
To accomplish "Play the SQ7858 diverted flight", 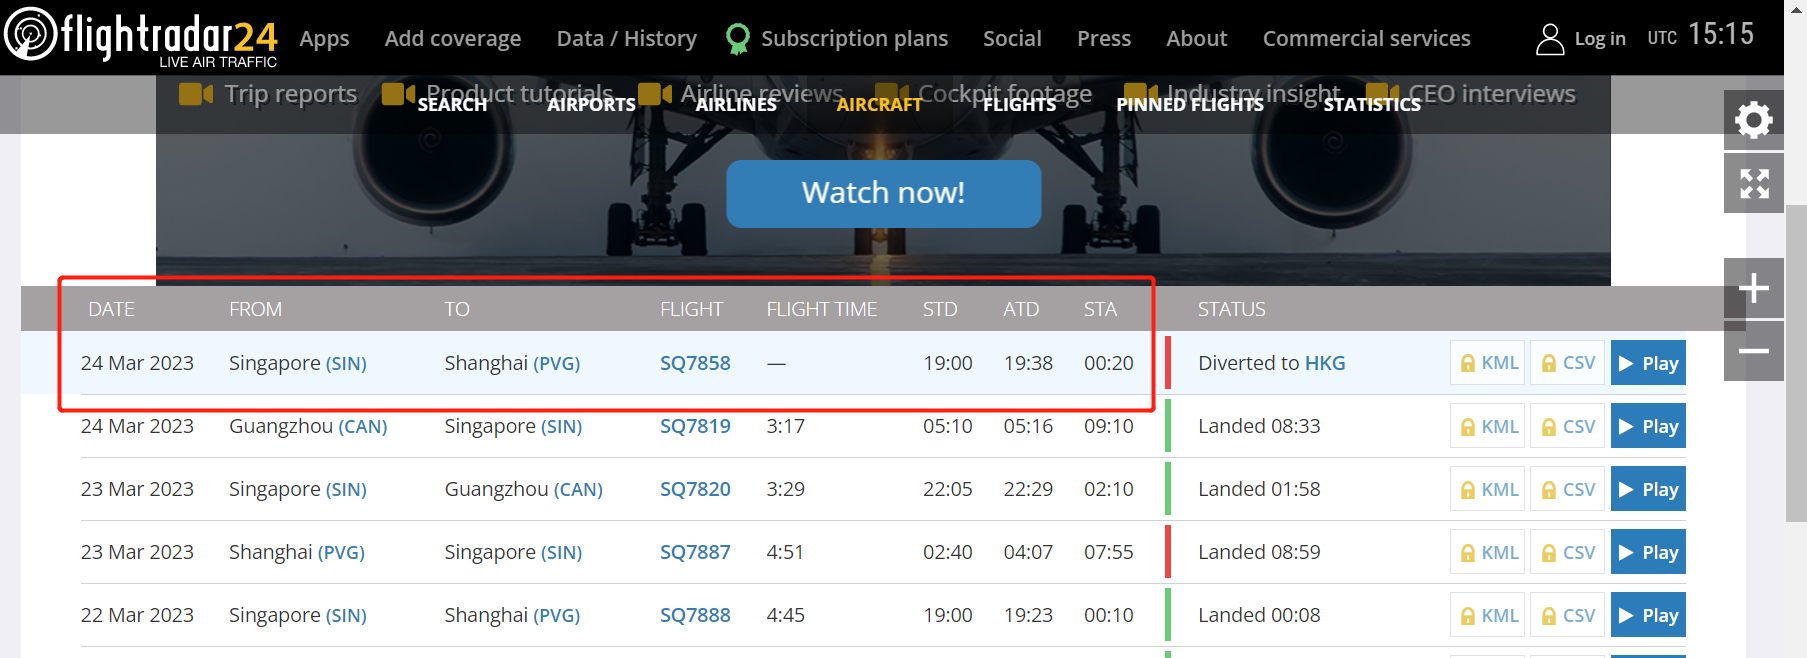I will point(1648,363).
